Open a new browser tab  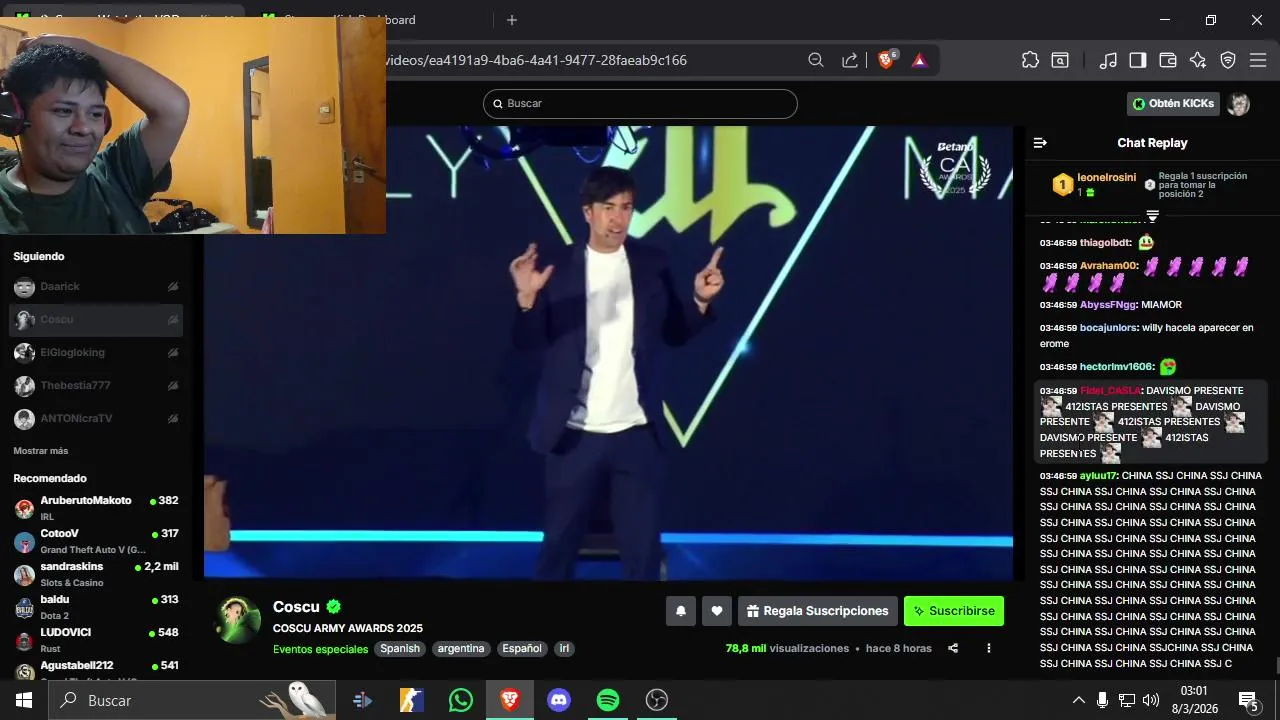[512, 20]
